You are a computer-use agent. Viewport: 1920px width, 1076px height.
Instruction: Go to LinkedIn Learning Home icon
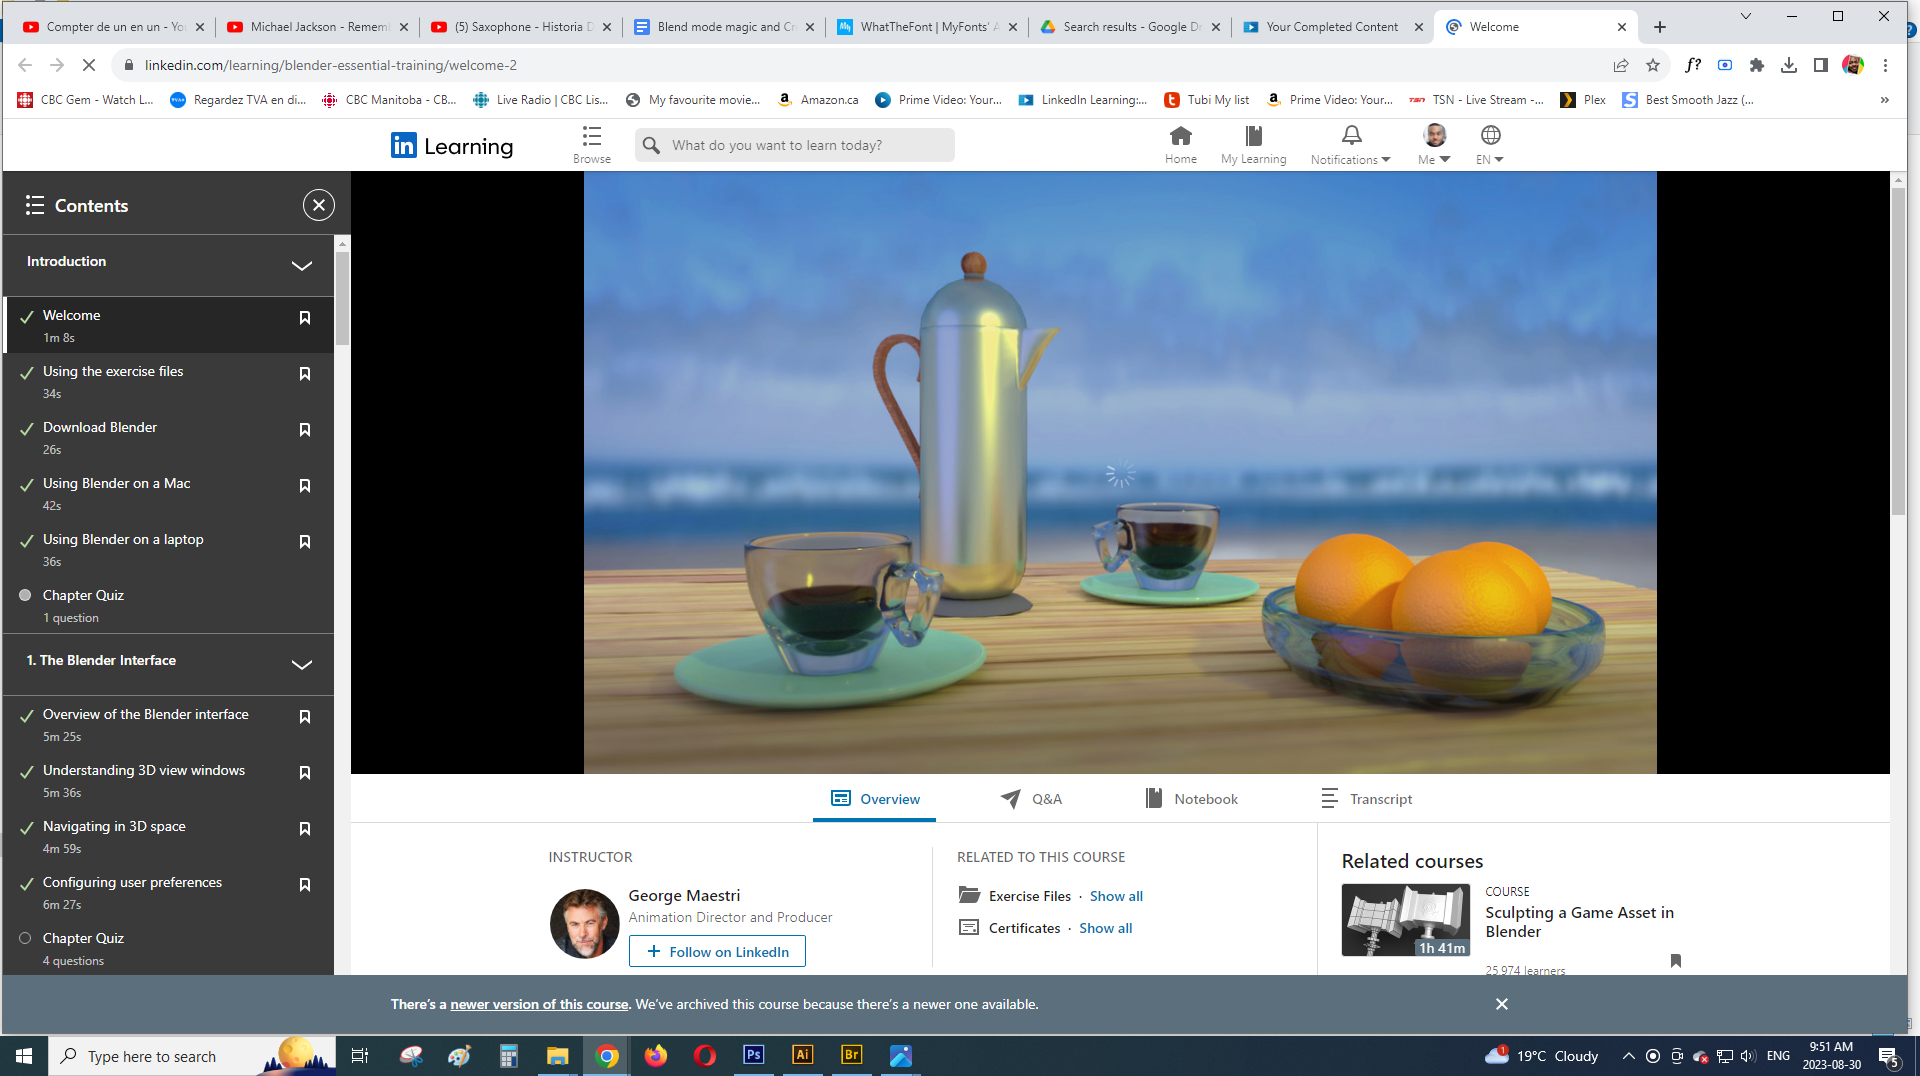(1180, 136)
